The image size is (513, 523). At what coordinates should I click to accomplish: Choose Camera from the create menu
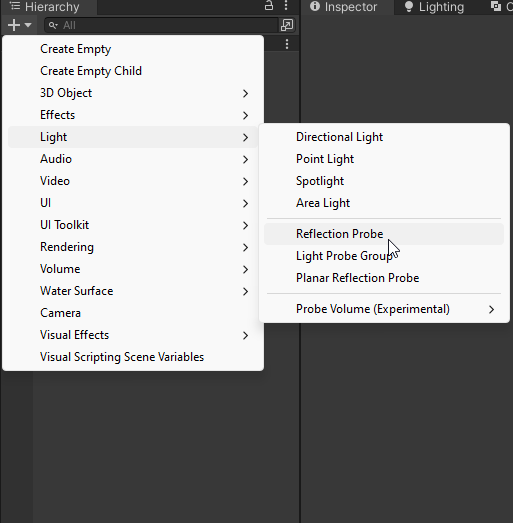pyautogui.click(x=133, y=313)
